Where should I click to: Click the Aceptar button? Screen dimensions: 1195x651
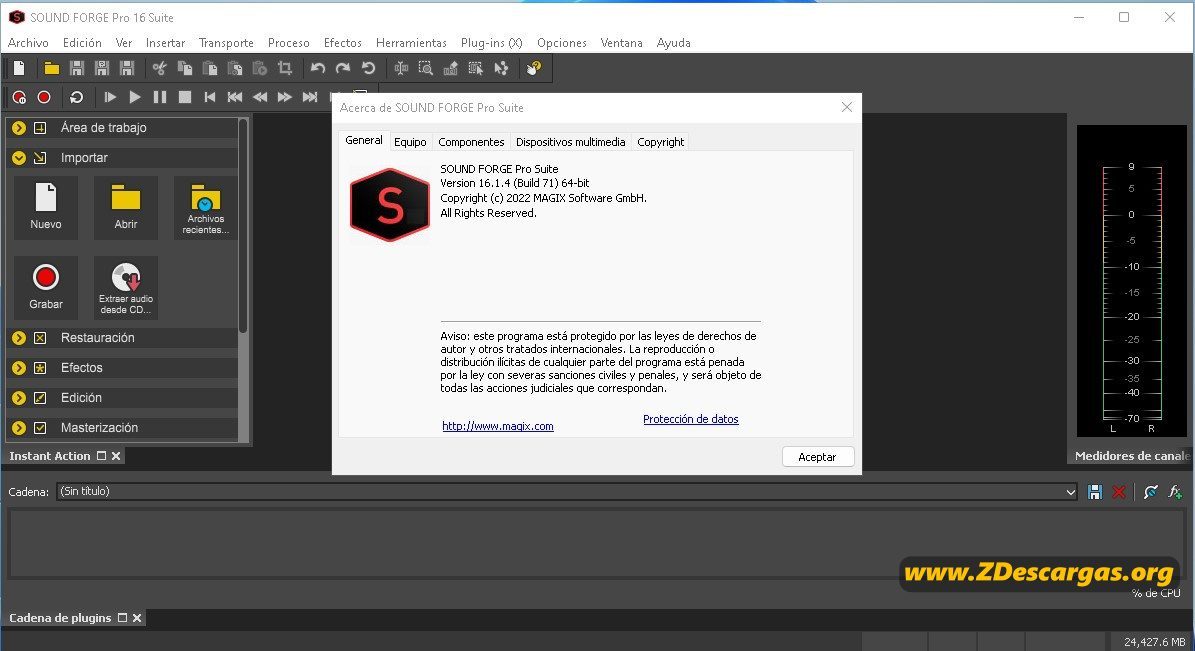818,457
